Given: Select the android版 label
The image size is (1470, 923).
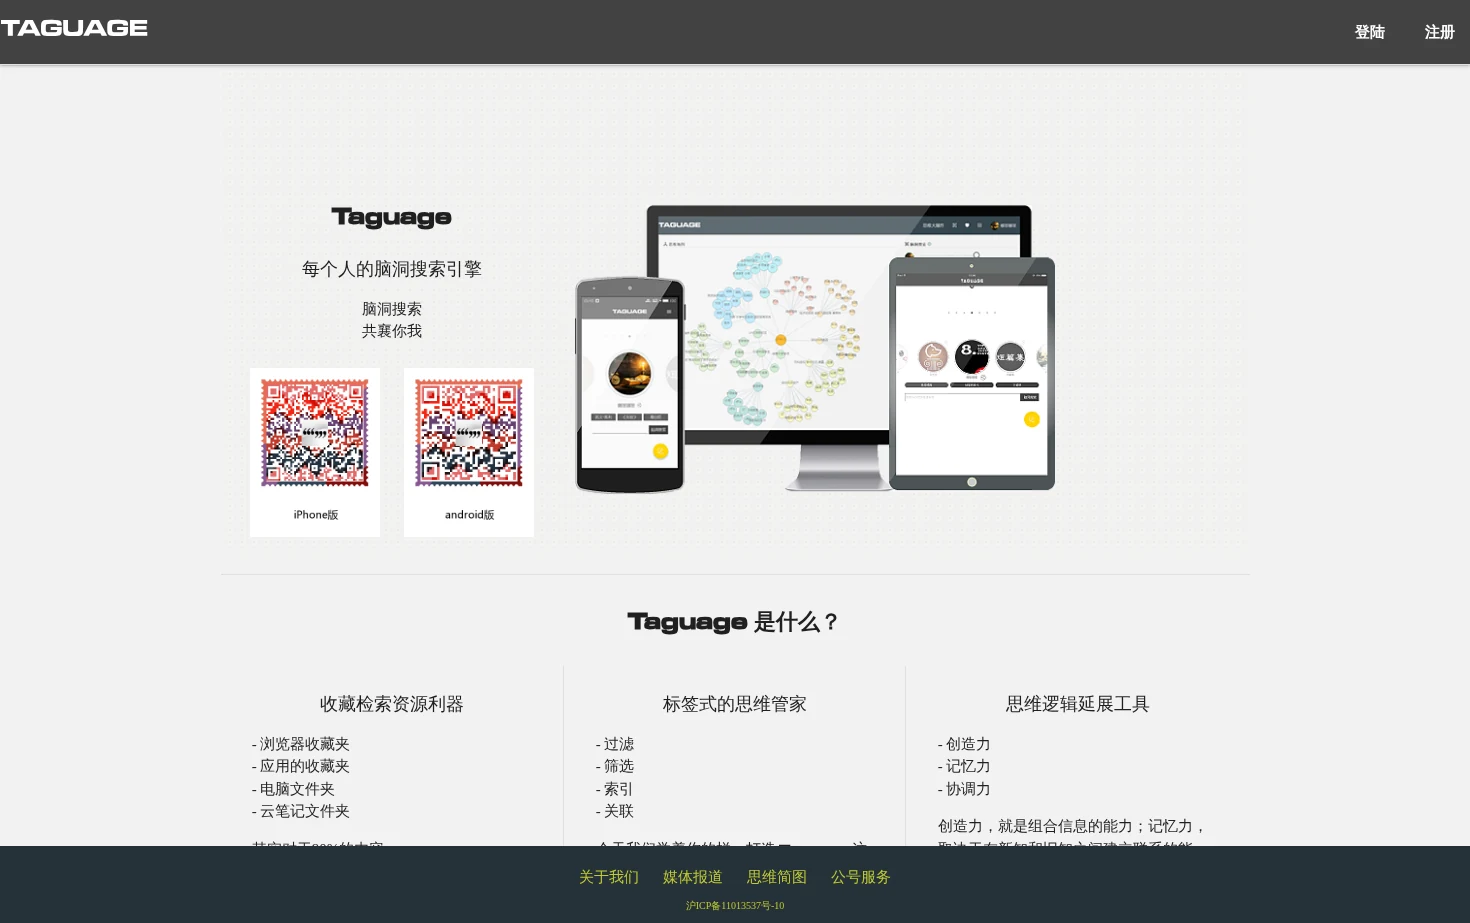Looking at the screenshot, I should pos(469,515).
